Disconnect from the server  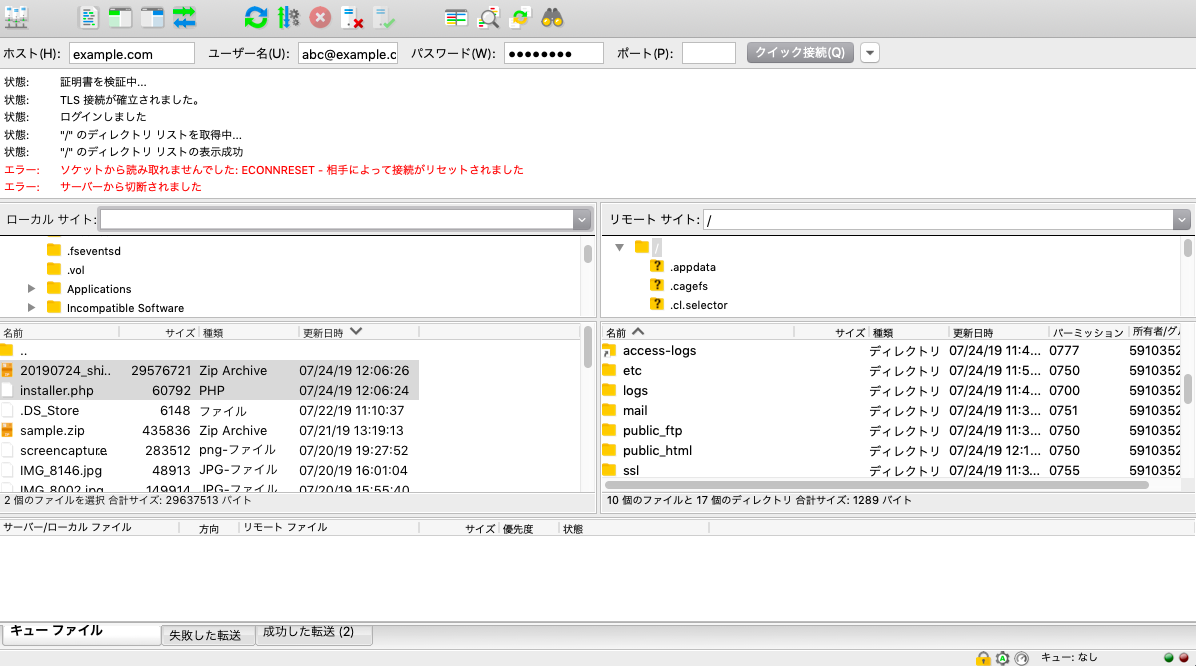pyautogui.click(x=350, y=17)
